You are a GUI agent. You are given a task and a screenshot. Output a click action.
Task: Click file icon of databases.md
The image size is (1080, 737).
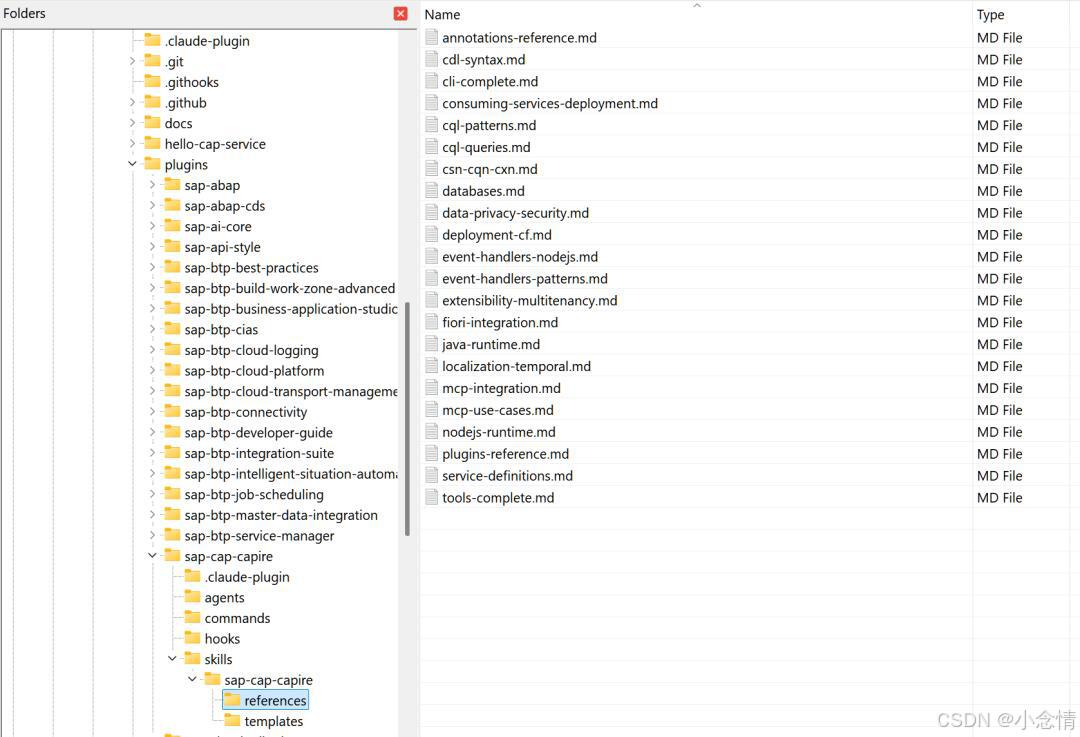coord(431,191)
